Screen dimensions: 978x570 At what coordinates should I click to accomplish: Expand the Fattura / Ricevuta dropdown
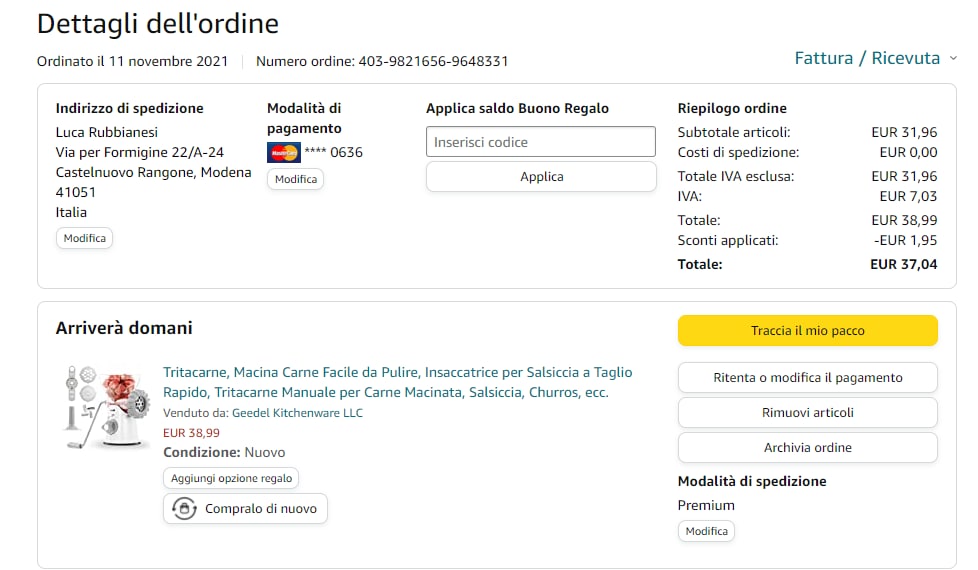867,58
